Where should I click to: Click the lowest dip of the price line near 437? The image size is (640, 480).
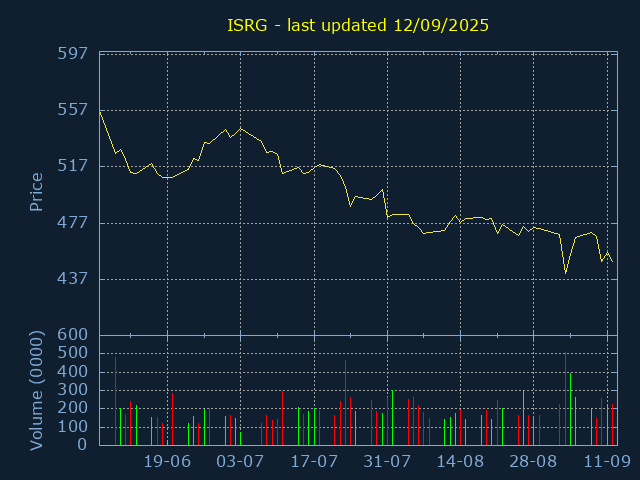[x=565, y=273]
